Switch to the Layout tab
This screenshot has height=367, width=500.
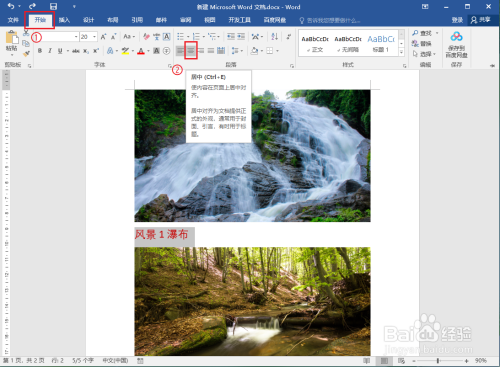click(113, 20)
